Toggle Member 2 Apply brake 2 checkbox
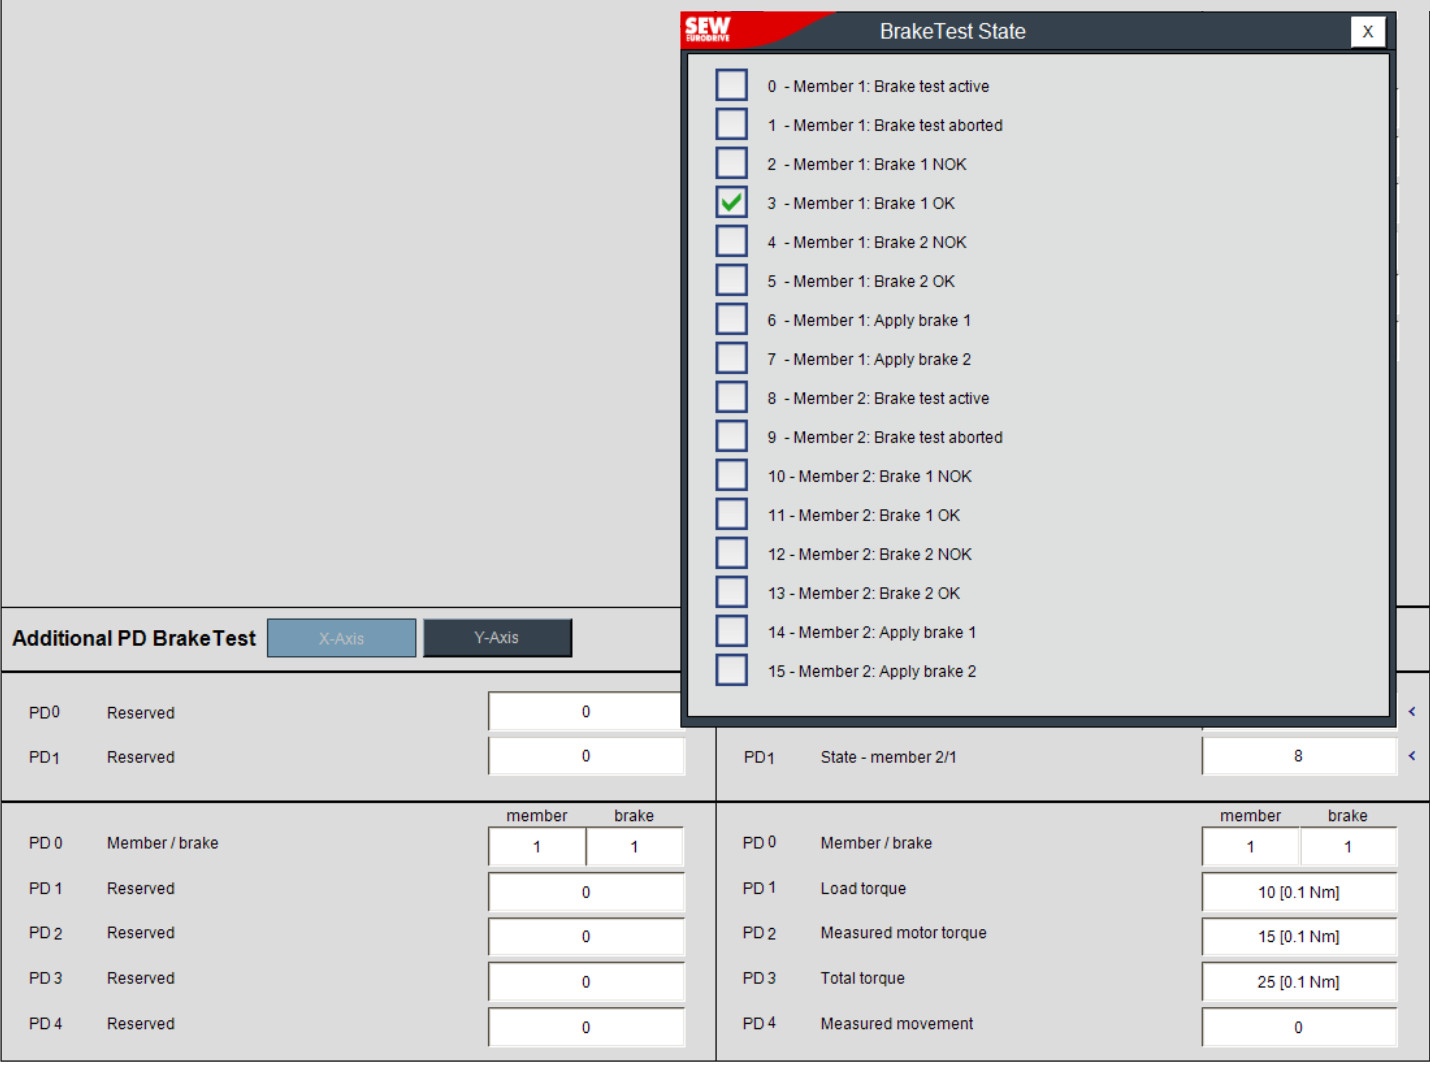Image resolution: width=1430 pixels, height=1066 pixels. pyautogui.click(x=731, y=670)
